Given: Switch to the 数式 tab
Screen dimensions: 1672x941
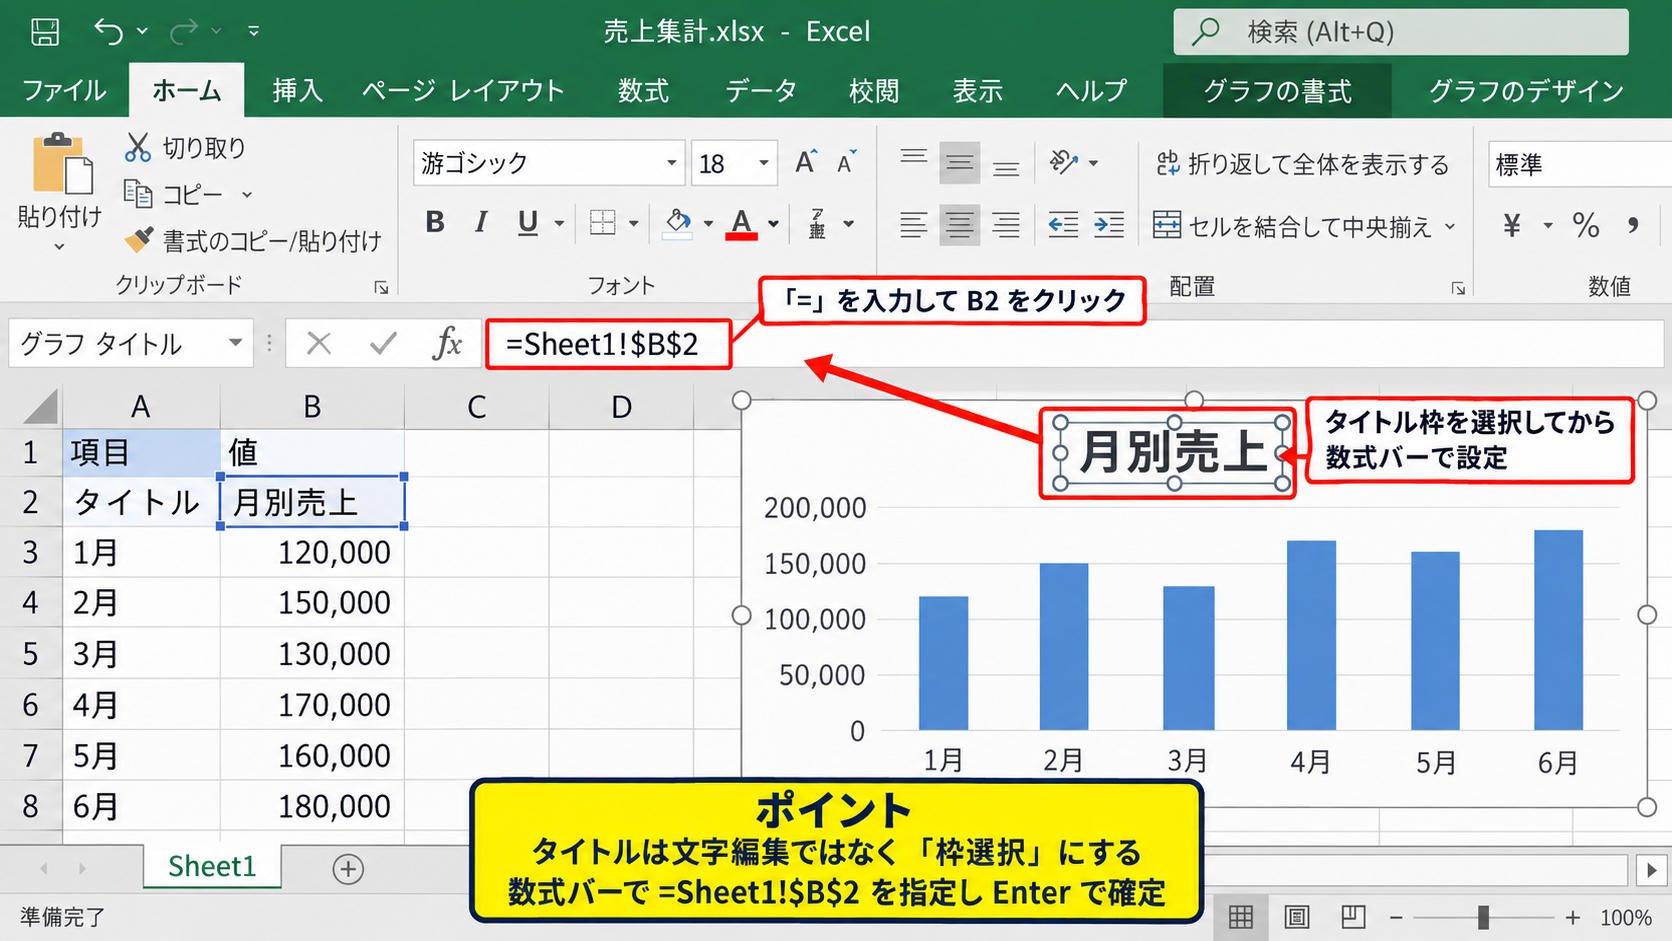Looking at the screenshot, I should 643,91.
